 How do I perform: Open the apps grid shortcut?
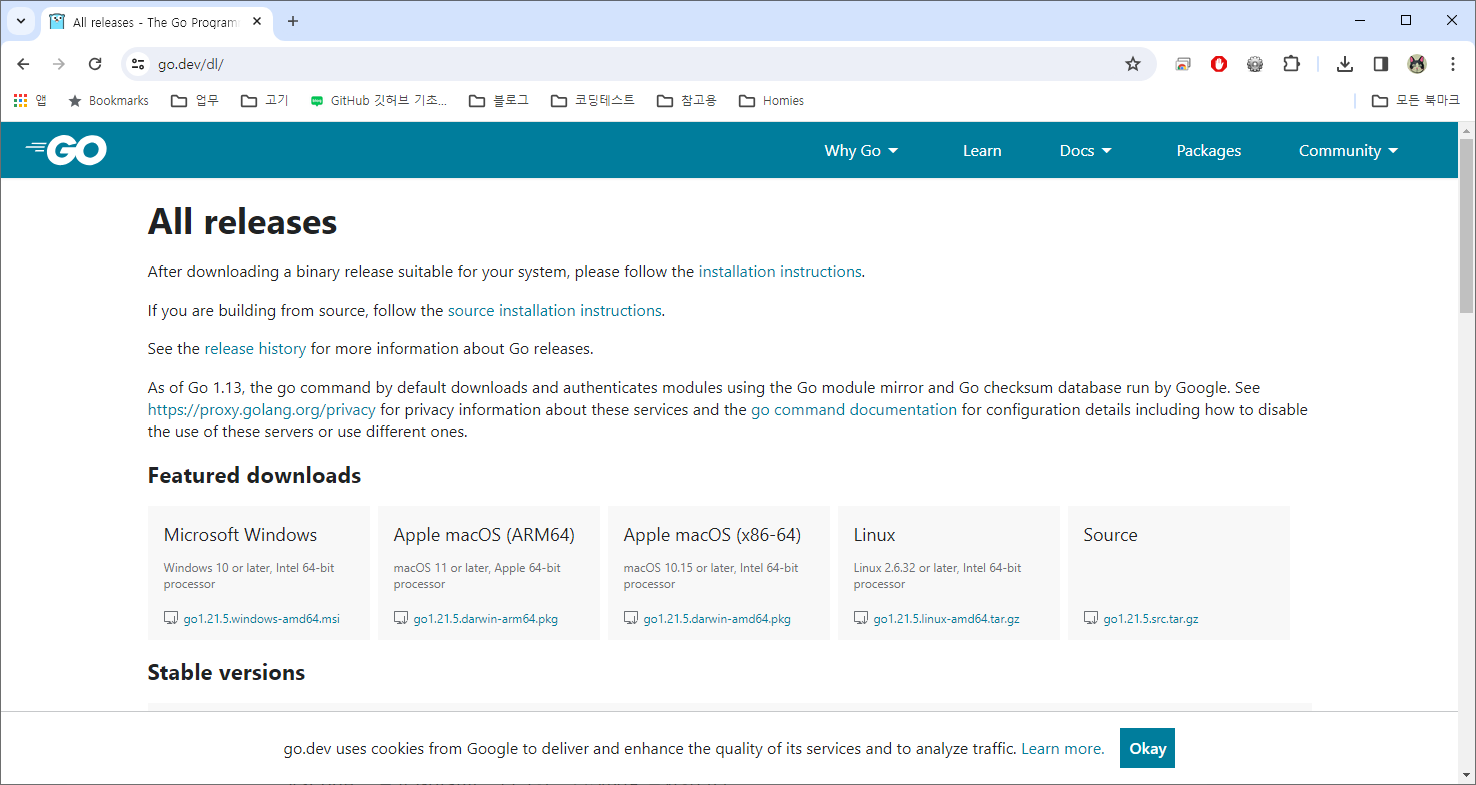pyautogui.click(x=30, y=100)
